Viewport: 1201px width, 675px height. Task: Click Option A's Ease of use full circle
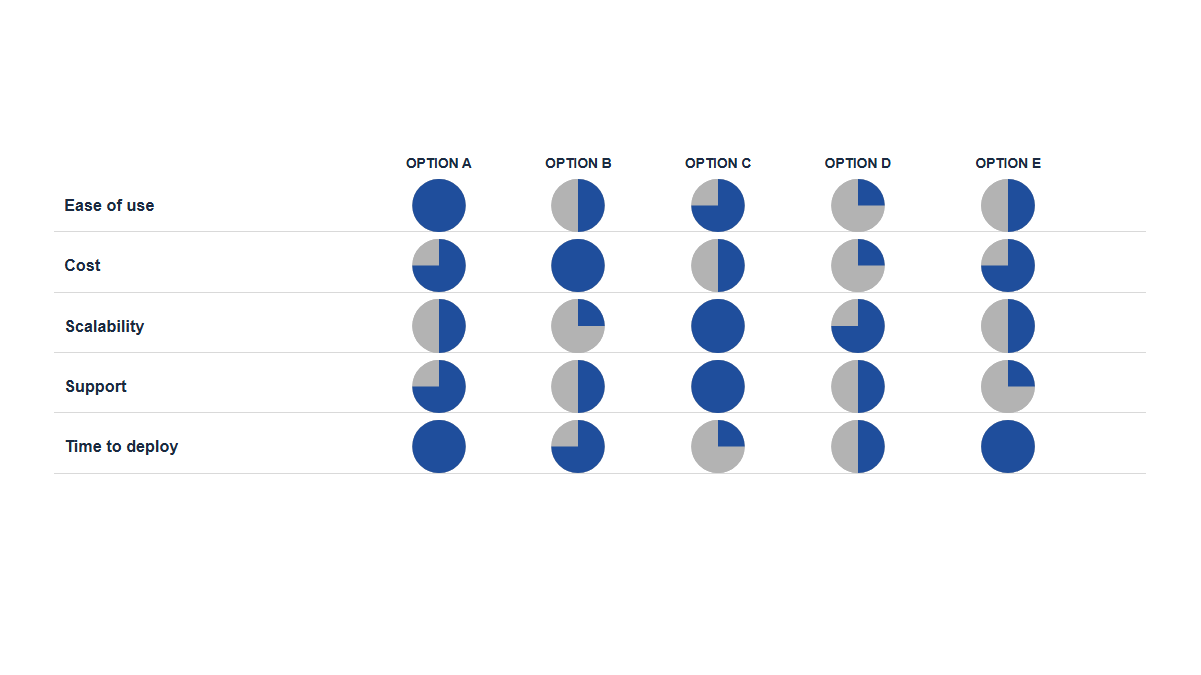pyautogui.click(x=439, y=206)
